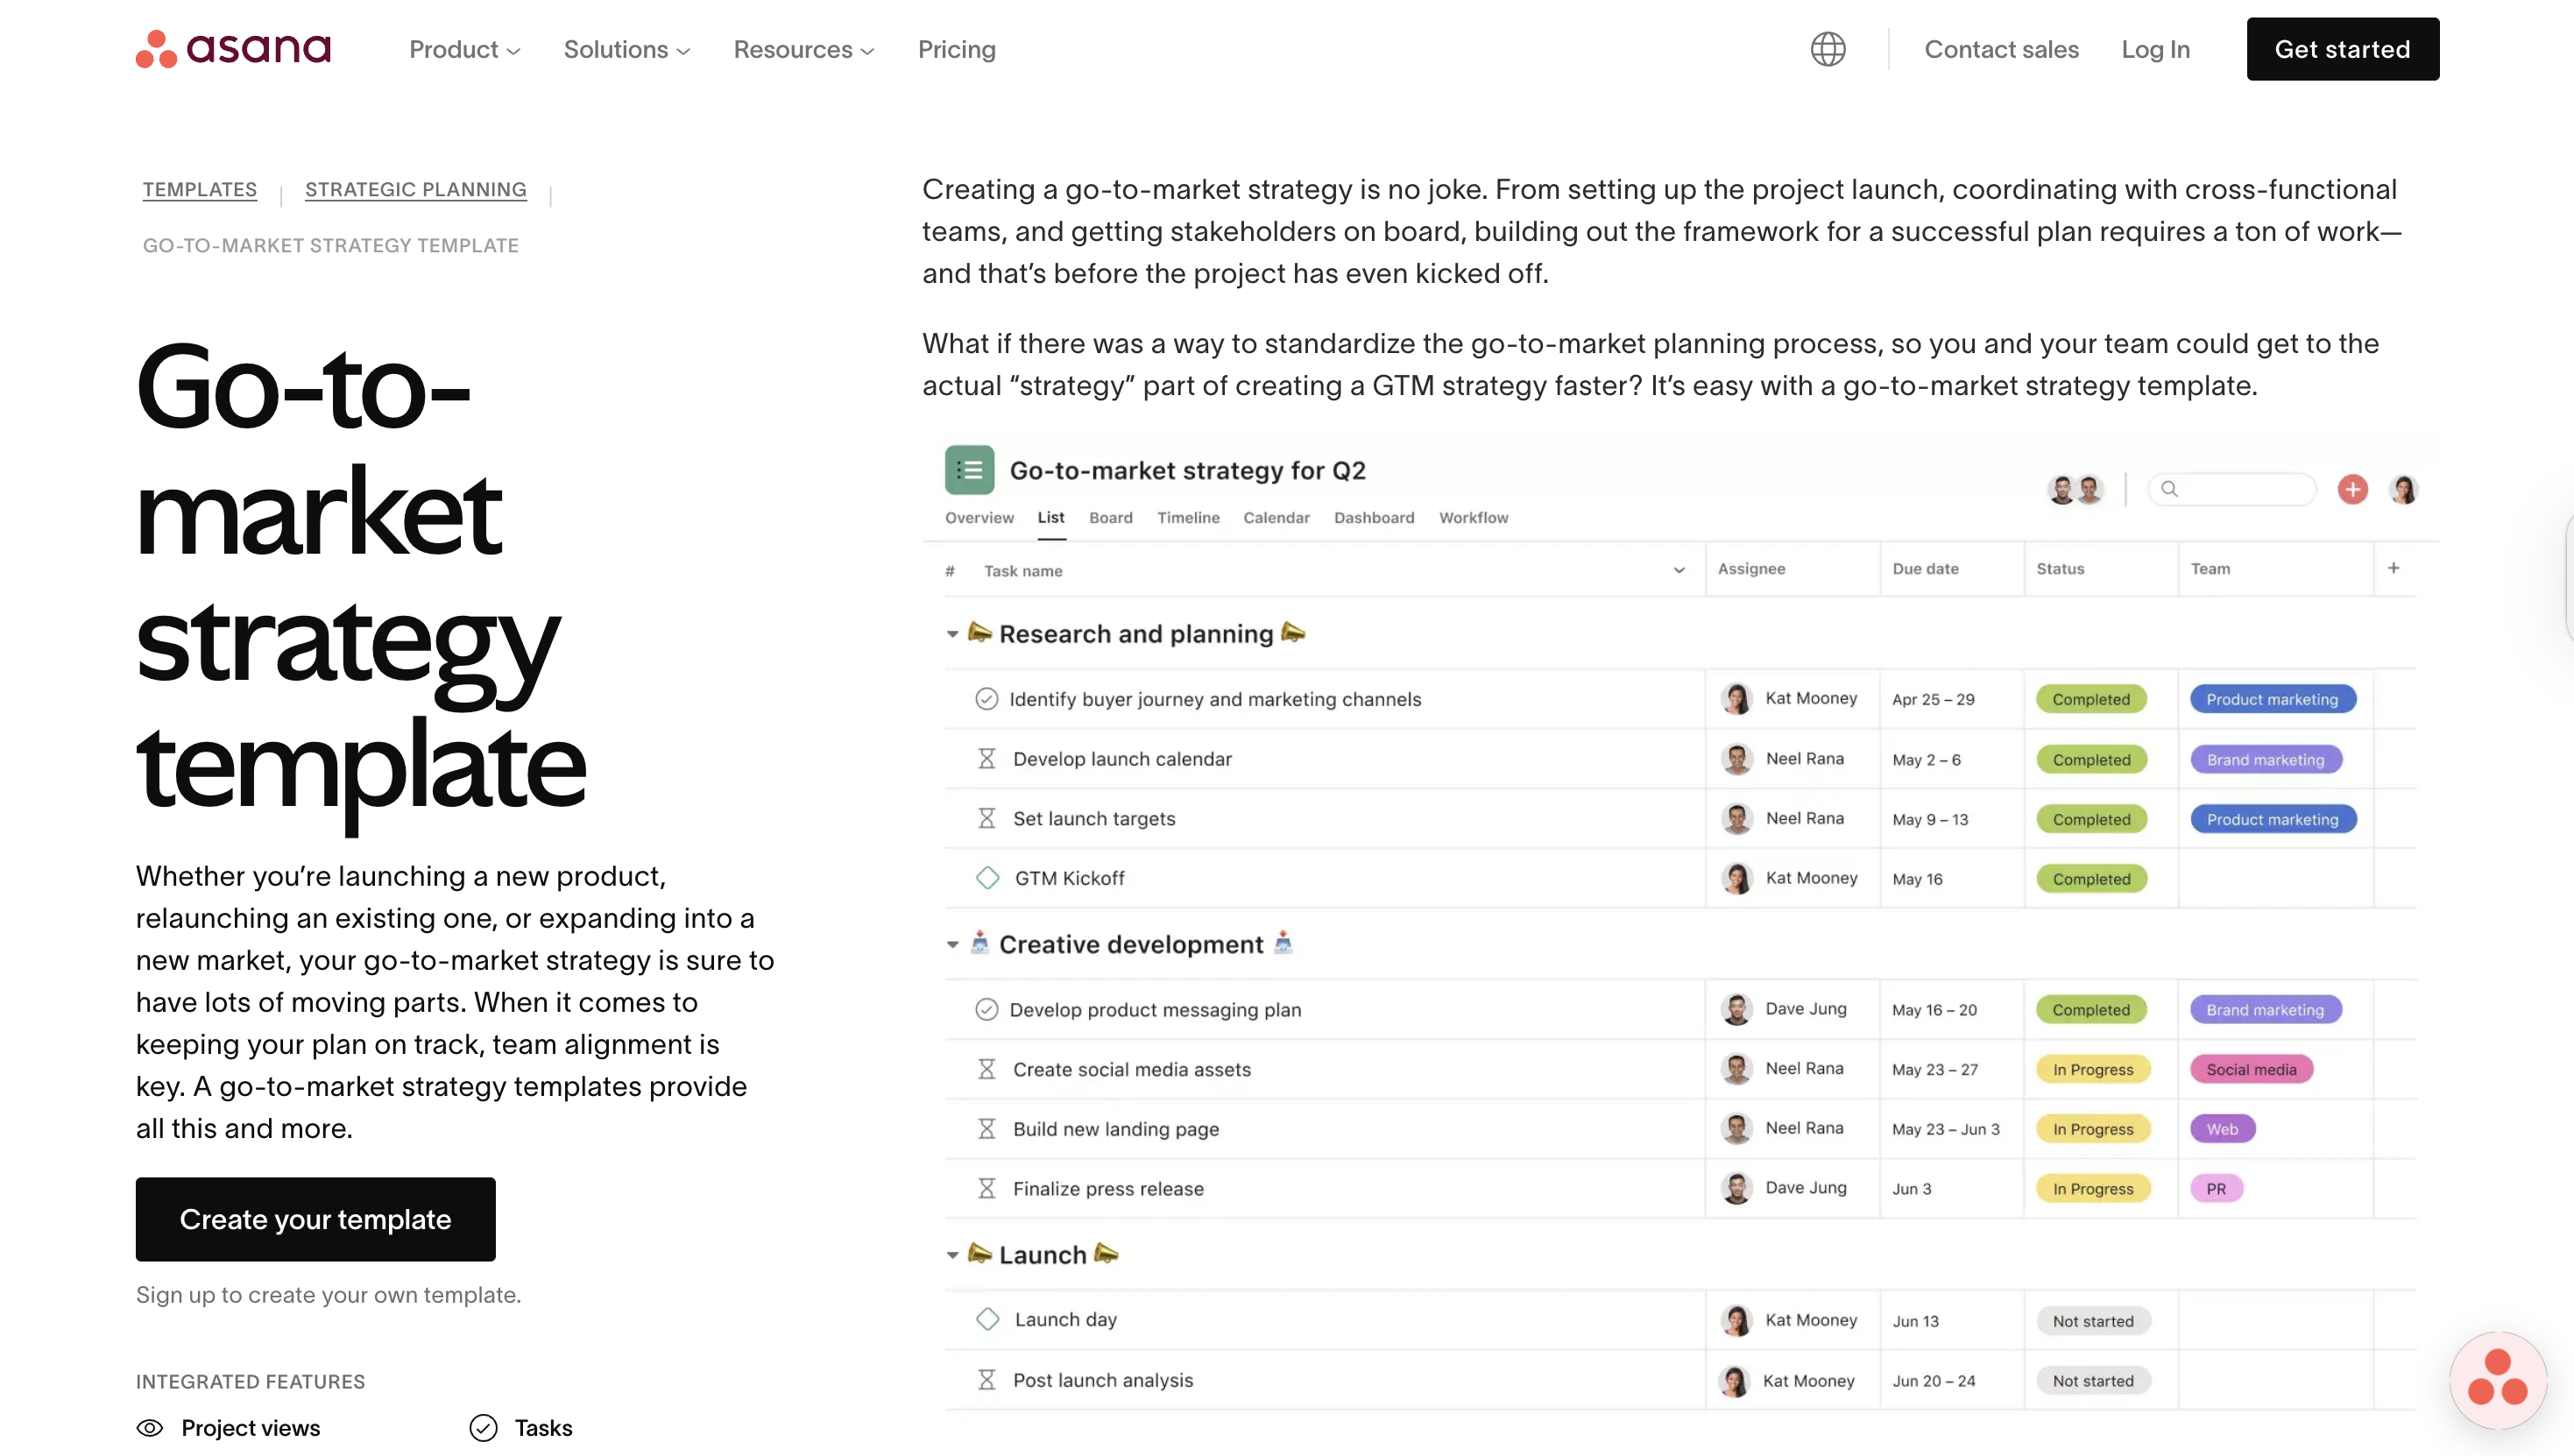Click the eye icon next to Project views
This screenshot has width=2574, height=1456.
(150, 1428)
